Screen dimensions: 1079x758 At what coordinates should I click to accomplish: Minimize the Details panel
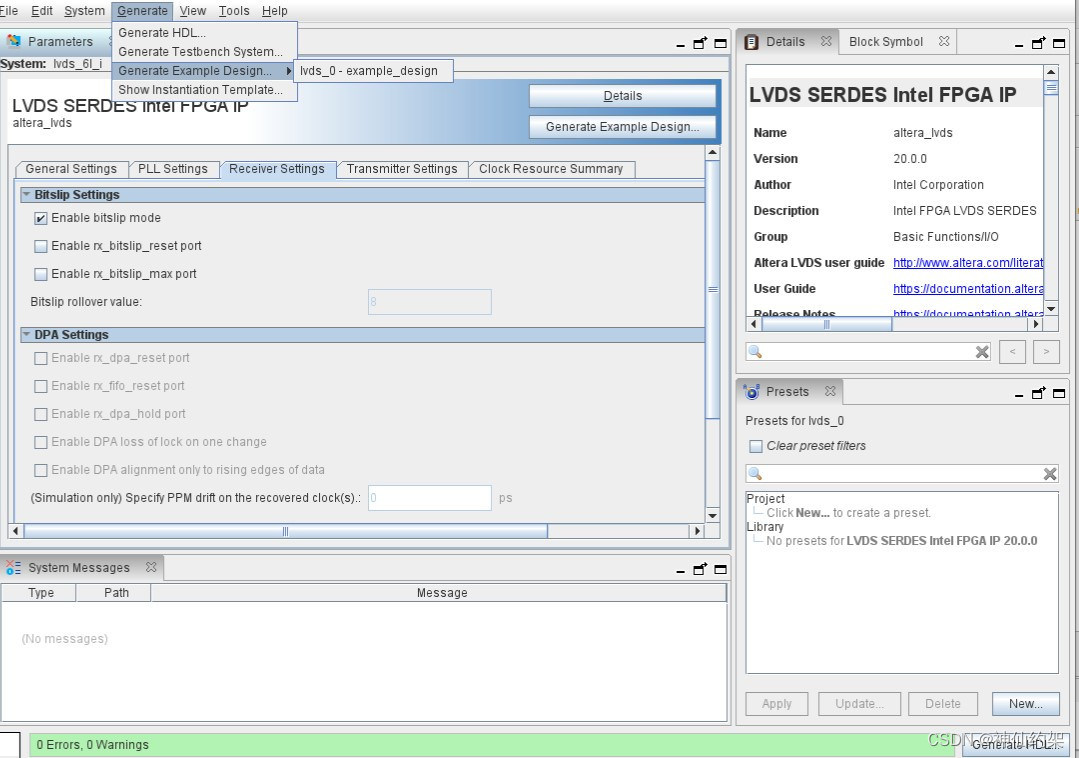point(1019,45)
